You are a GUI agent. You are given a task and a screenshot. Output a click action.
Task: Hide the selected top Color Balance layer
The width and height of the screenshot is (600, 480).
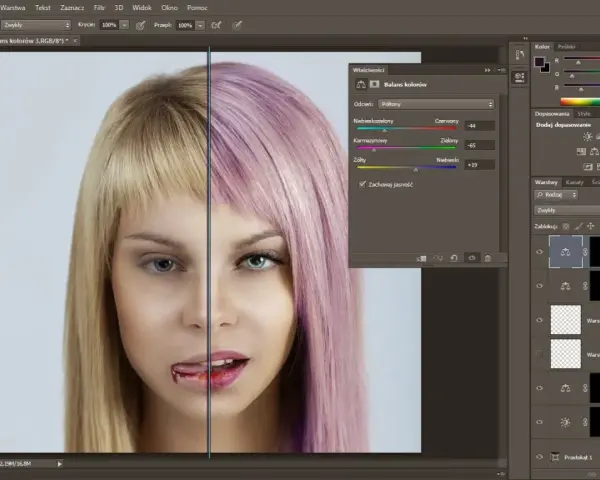[x=540, y=252]
